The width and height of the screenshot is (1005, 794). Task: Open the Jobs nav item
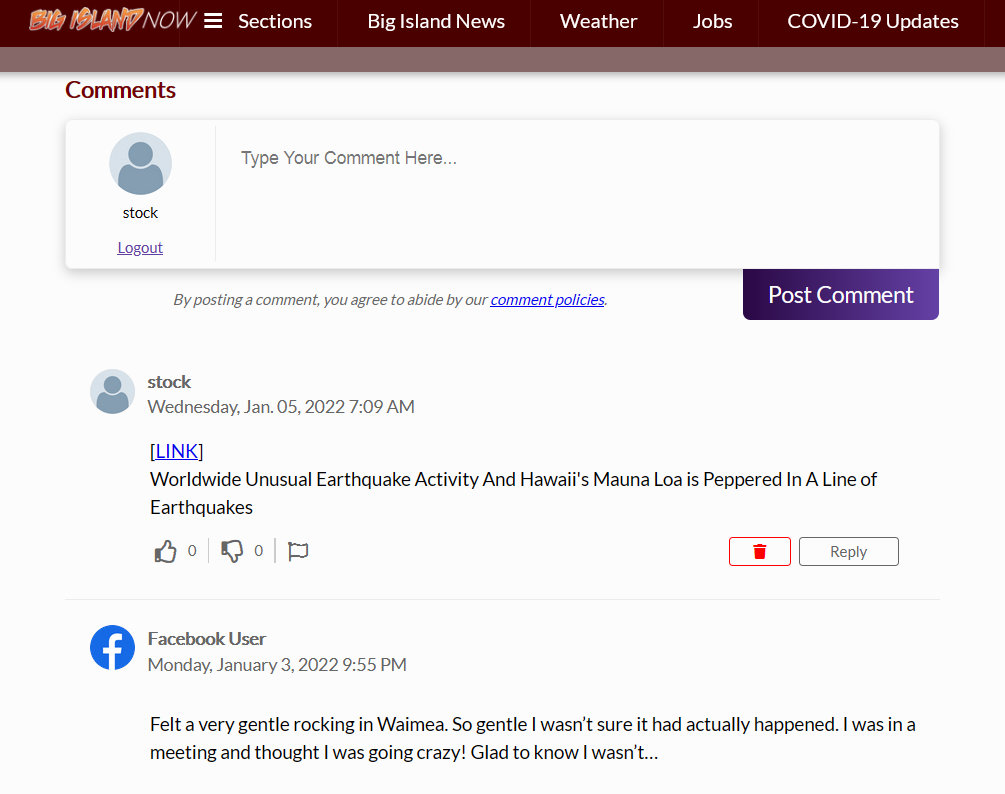click(x=712, y=21)
